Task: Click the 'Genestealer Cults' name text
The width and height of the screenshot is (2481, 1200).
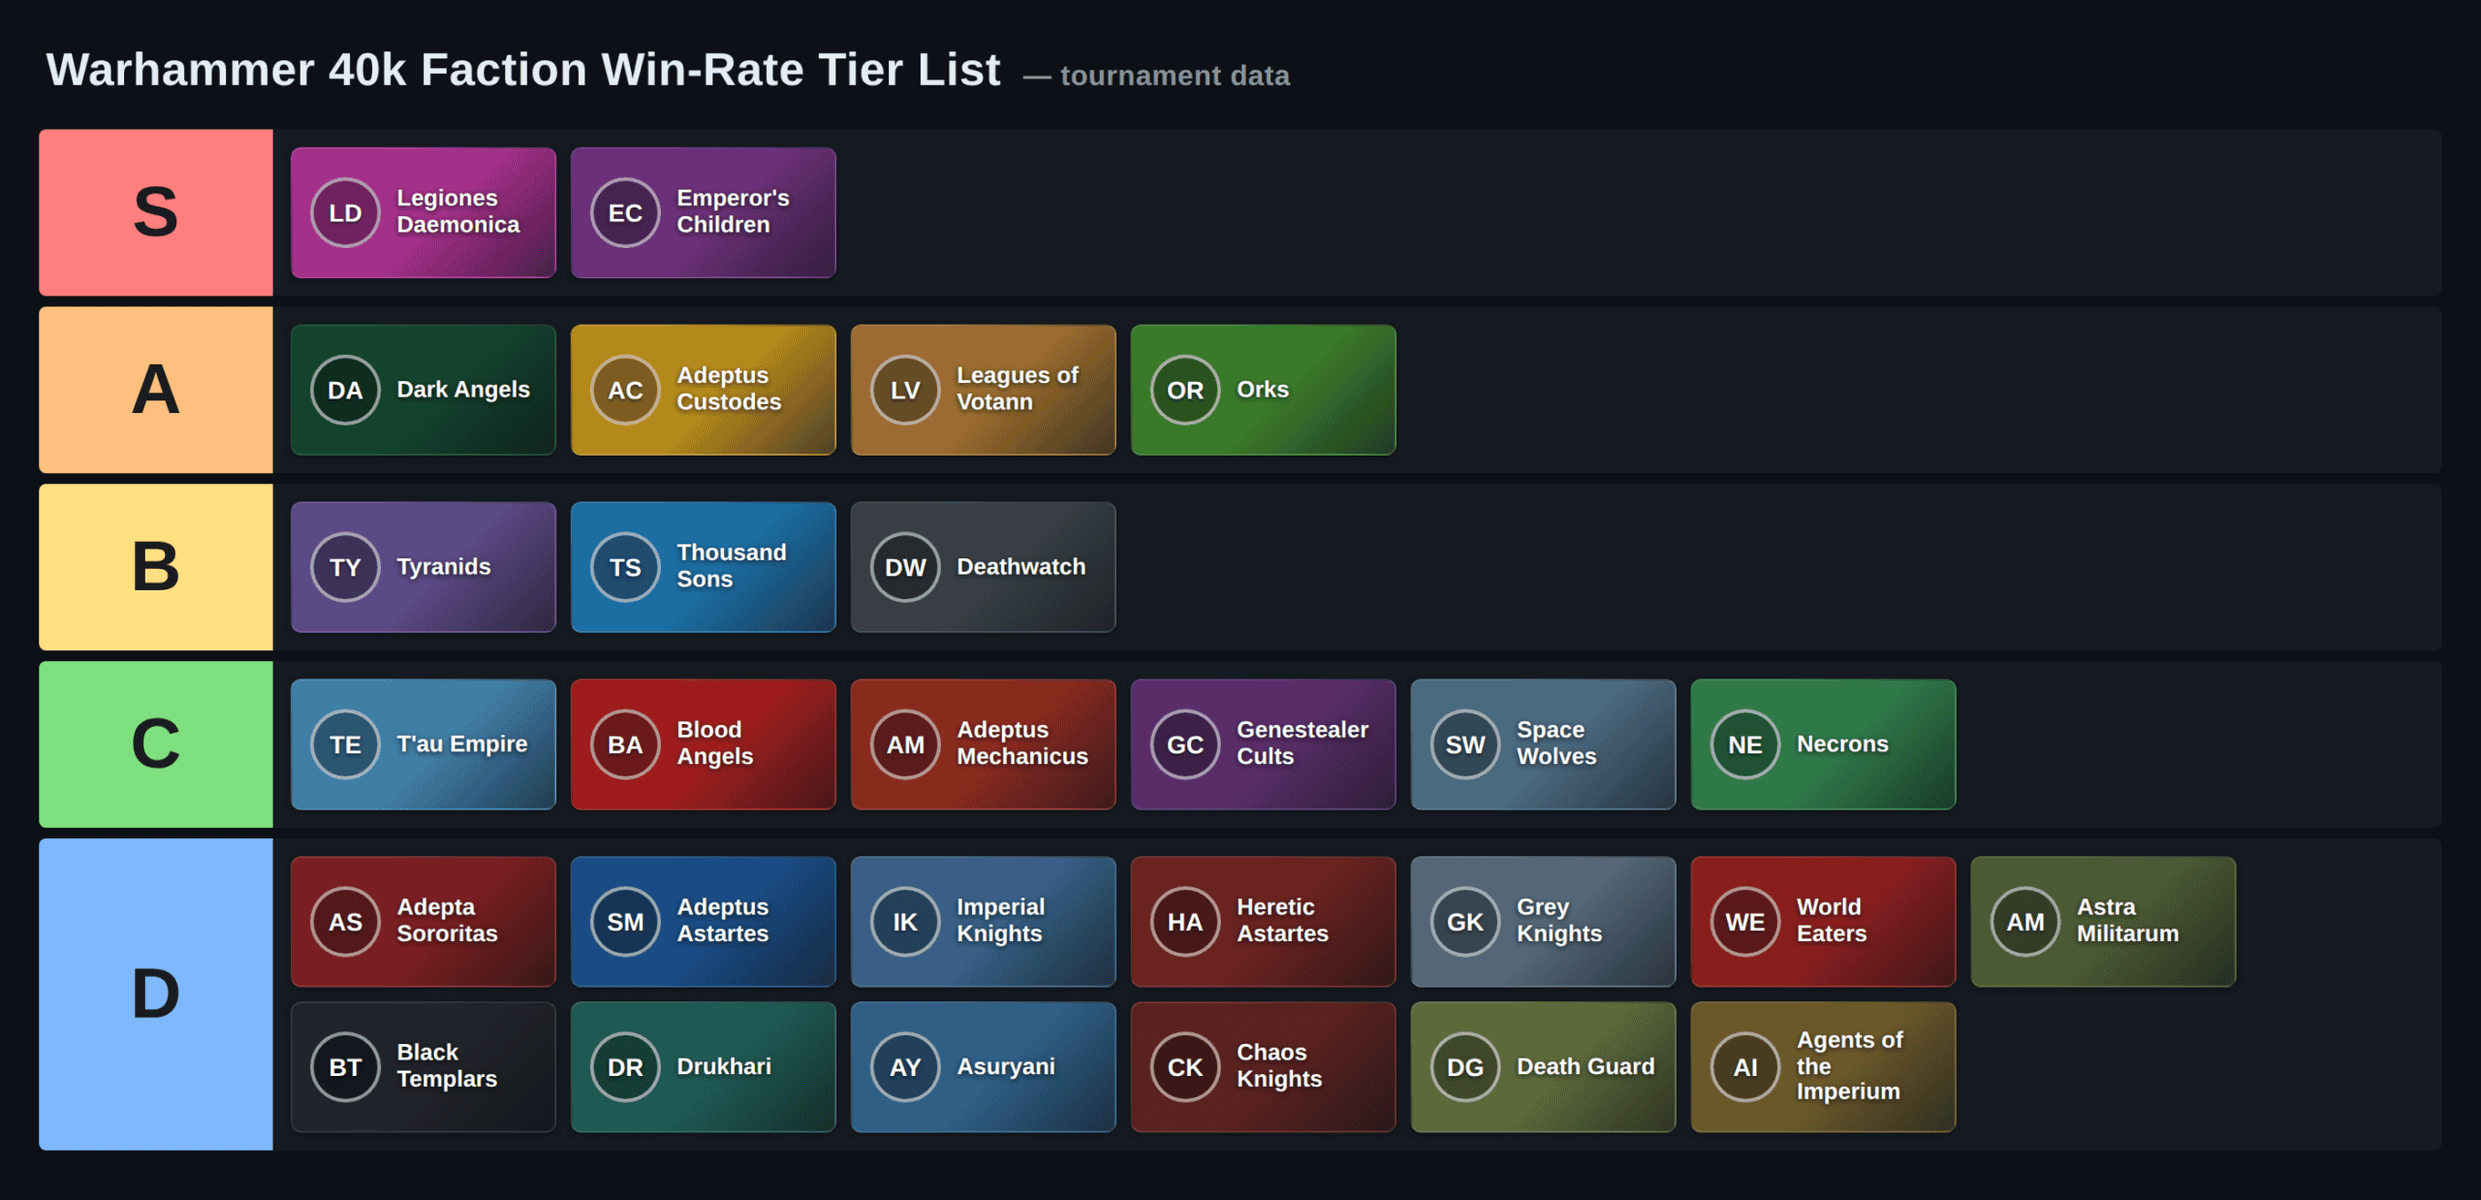Action: pos(1302,742)
